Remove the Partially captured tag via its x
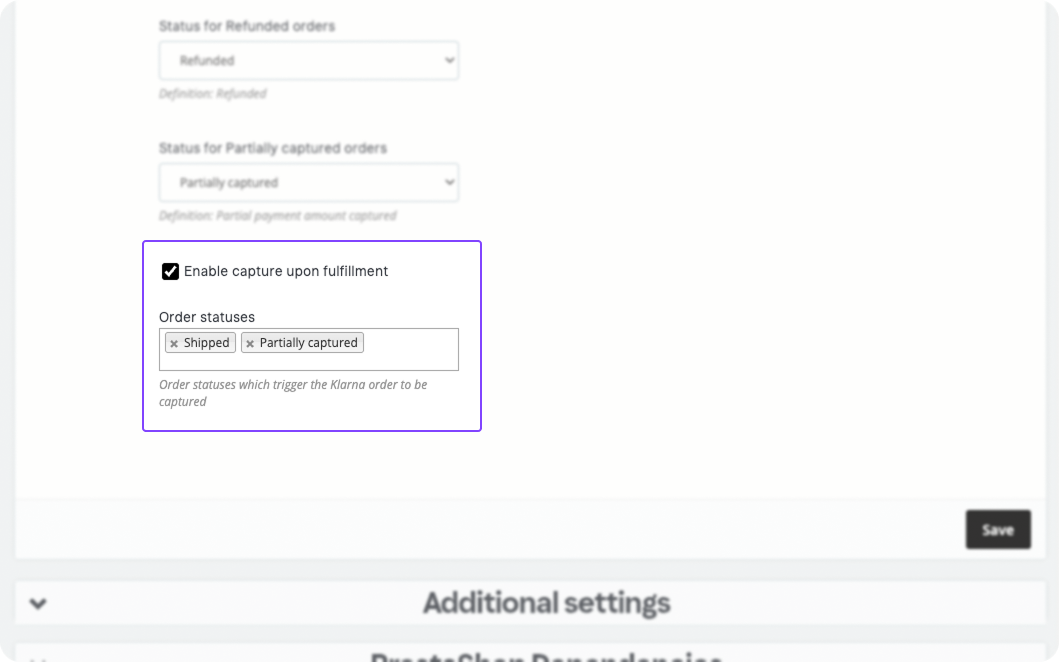This screenshot has width=1059, height=662. coord(250,344)
